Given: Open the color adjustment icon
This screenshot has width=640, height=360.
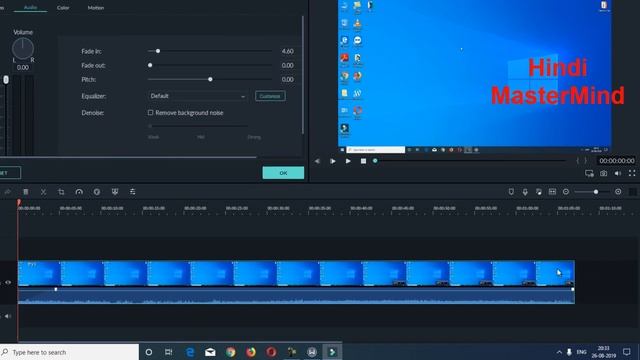Looking at the screenshot, I should (97, 192).
